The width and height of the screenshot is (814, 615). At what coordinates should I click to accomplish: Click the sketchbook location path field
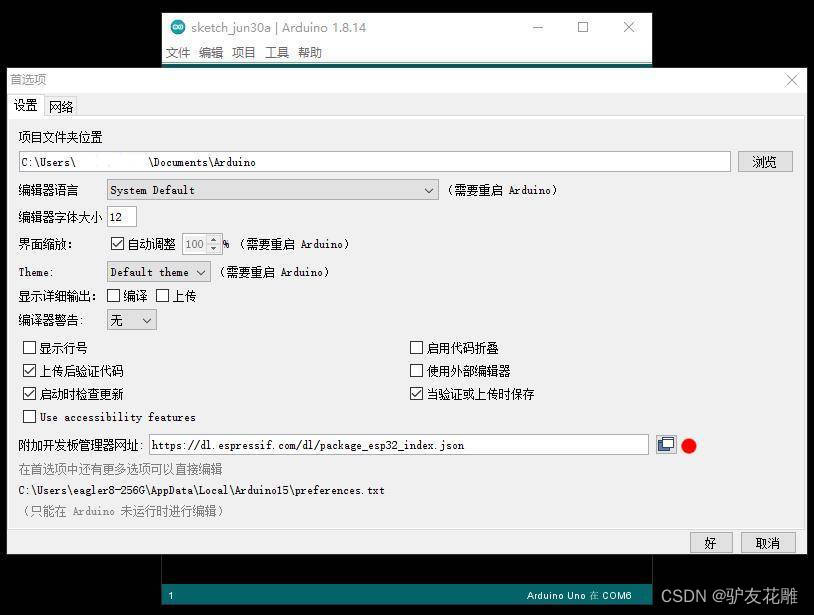click(x=374, y=162)
